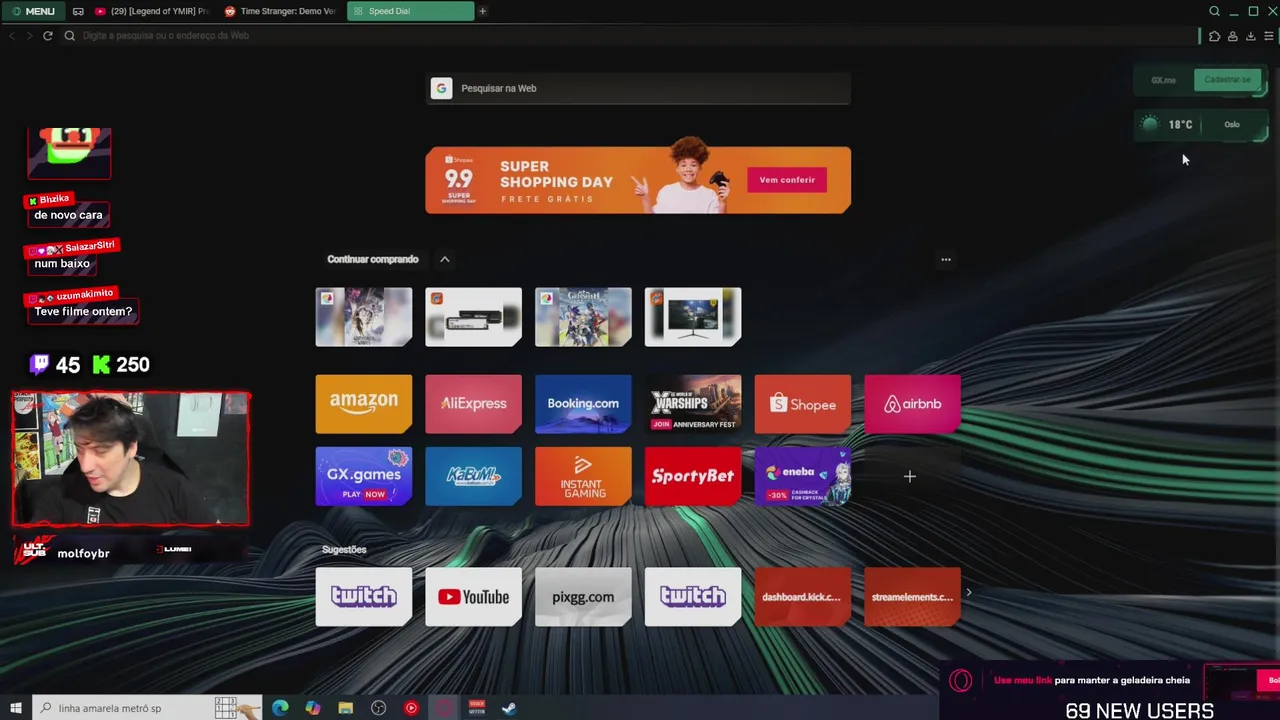Switch to the Legend of YMIR YouTube tab
1280x720 pixels.
[x=151, y=11]
